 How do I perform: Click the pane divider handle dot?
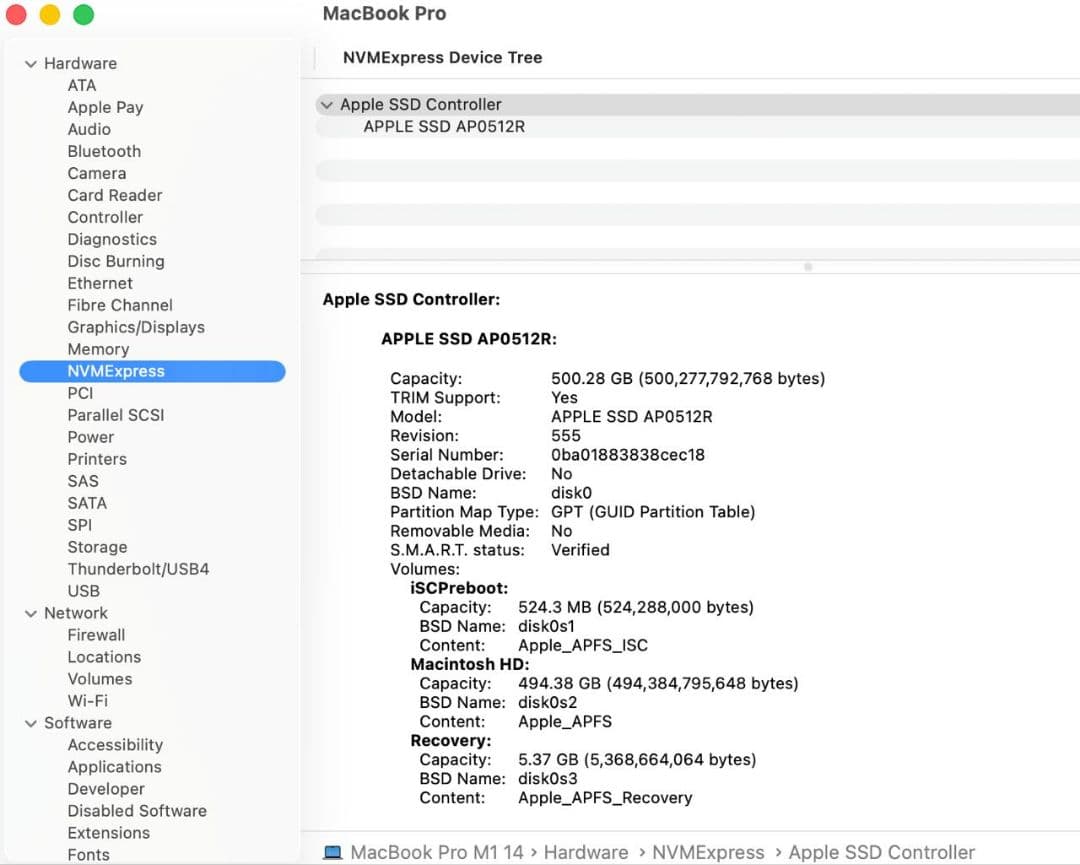tap(807, 267)
